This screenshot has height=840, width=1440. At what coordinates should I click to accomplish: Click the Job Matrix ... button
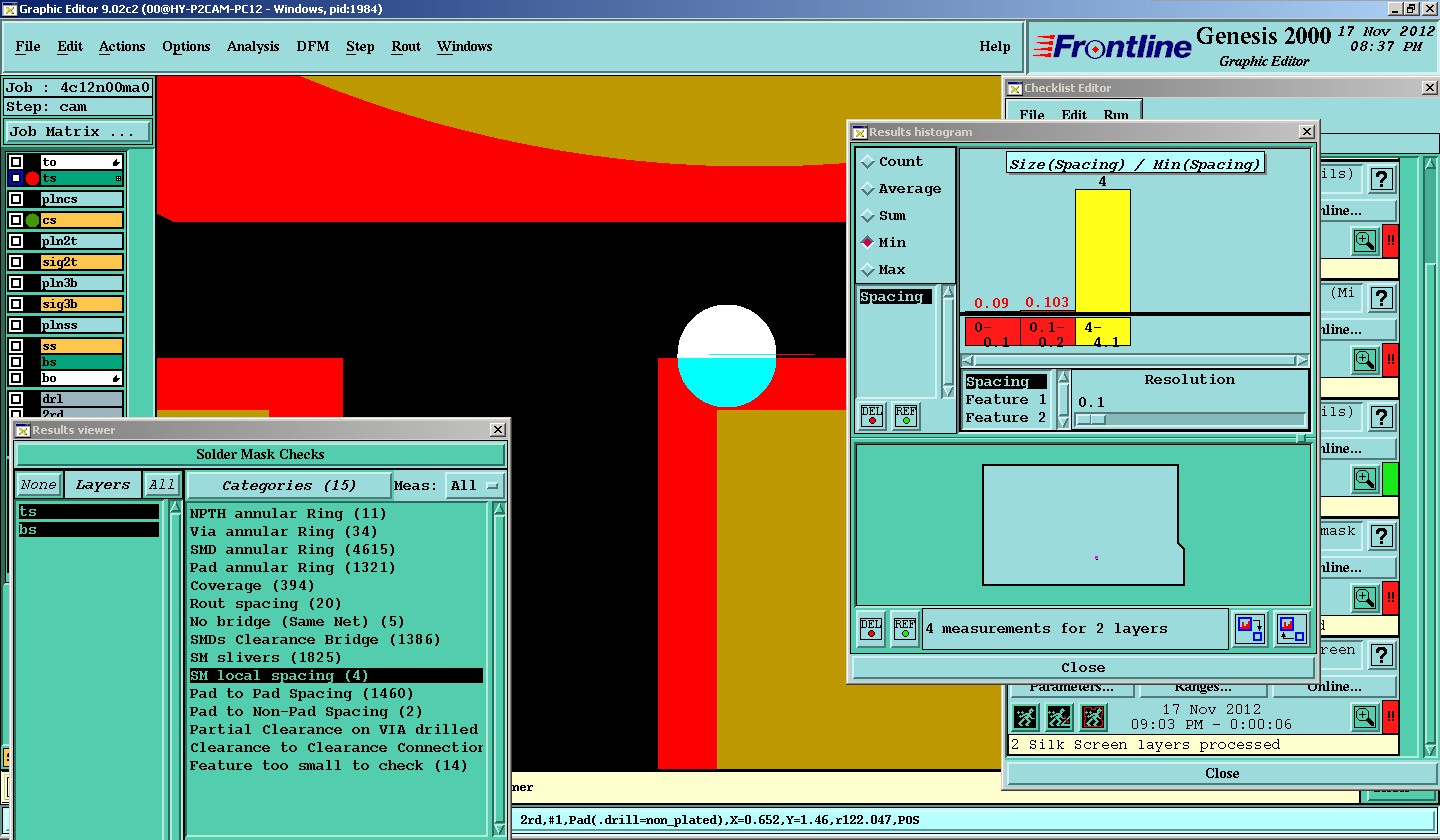point(78,132)
